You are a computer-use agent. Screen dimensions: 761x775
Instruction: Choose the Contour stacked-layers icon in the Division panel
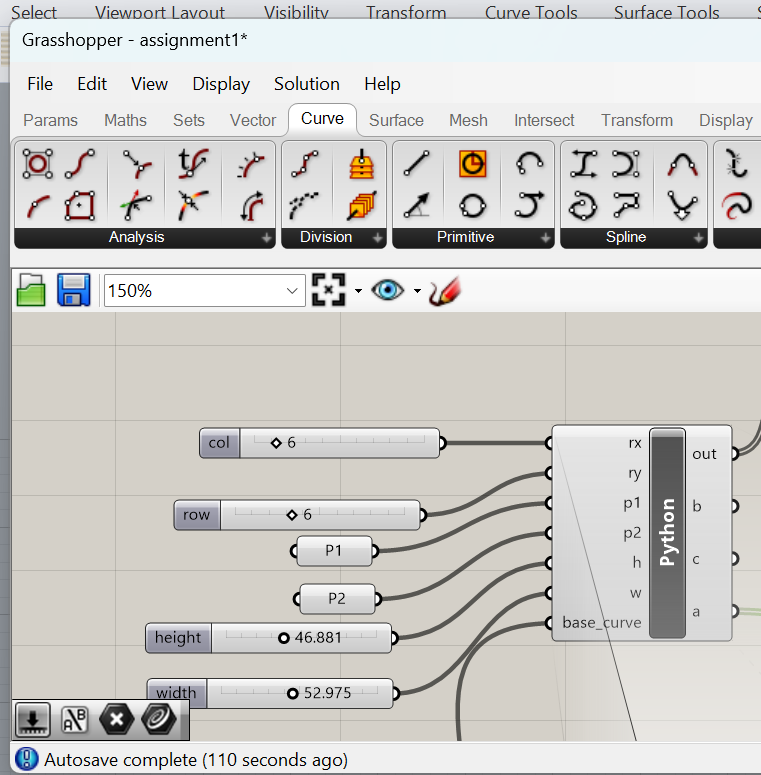[362, 164]
